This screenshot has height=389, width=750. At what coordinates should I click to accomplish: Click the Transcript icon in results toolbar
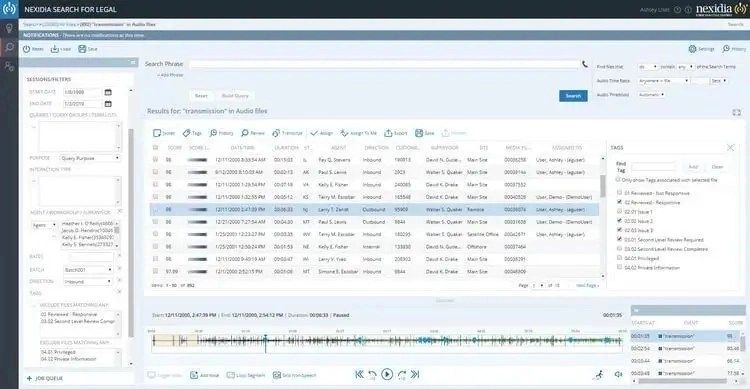tap(276, 133)
